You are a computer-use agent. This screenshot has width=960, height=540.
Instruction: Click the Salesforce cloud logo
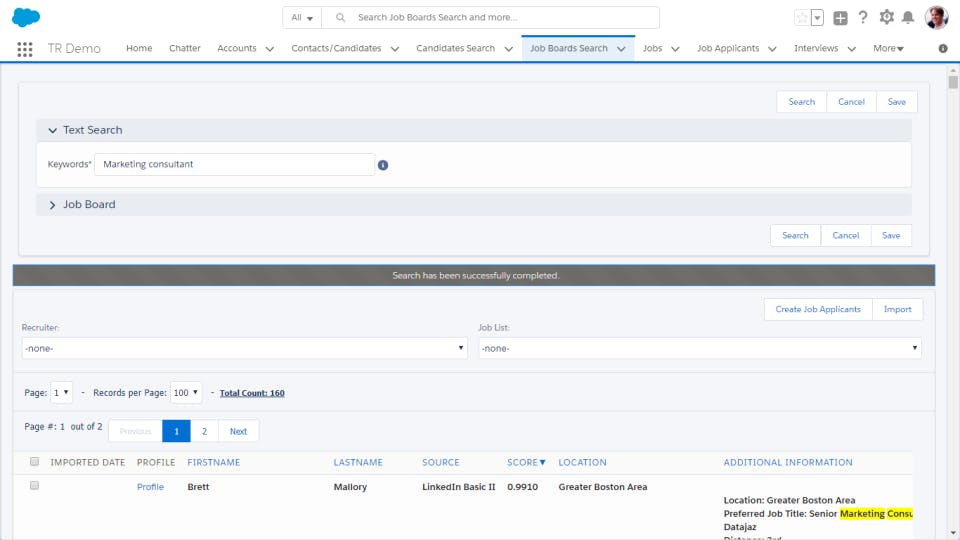click(26, 17)
